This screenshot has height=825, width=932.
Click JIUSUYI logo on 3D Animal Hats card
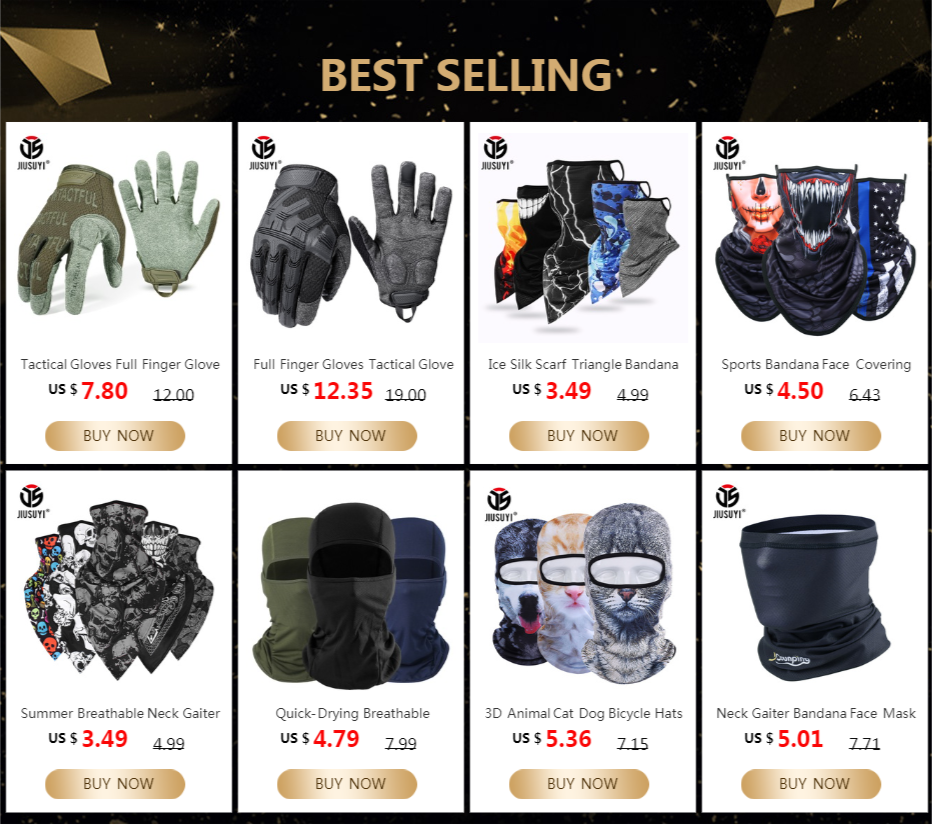pyautogui.click(x=500, y=505)
